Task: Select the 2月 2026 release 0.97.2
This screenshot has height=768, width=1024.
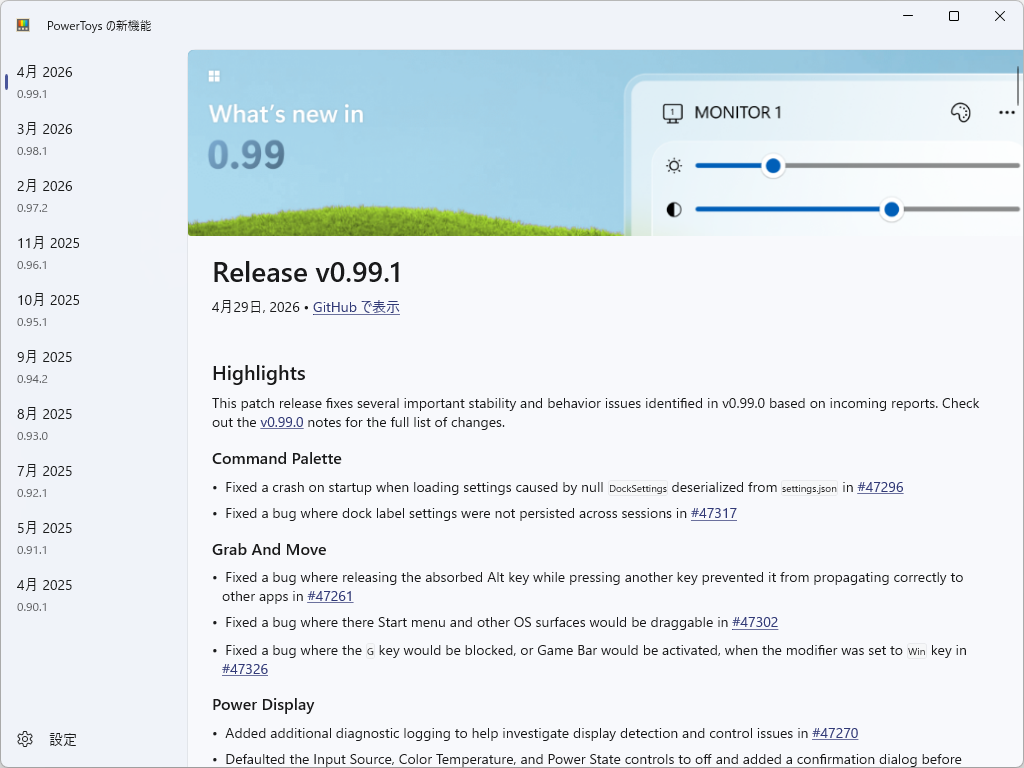Action: pos(94,196)
